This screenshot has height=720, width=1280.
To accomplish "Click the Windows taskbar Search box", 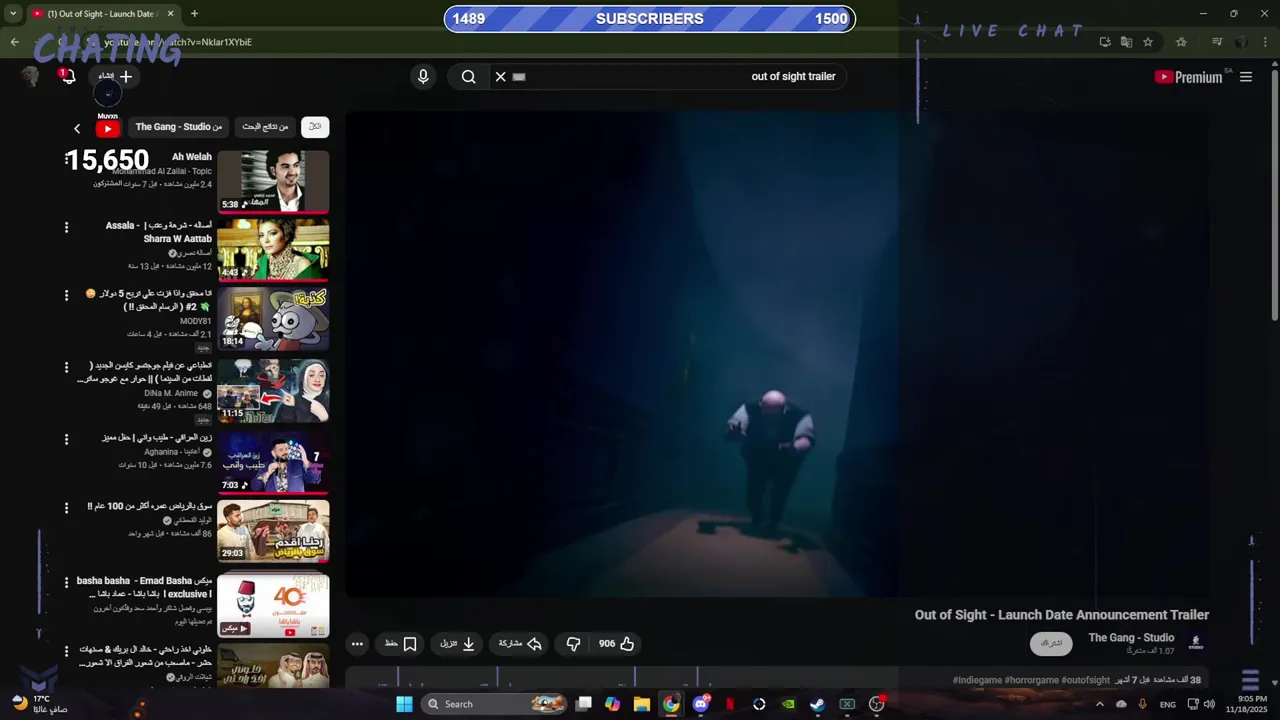I will (x=496, y=704).
